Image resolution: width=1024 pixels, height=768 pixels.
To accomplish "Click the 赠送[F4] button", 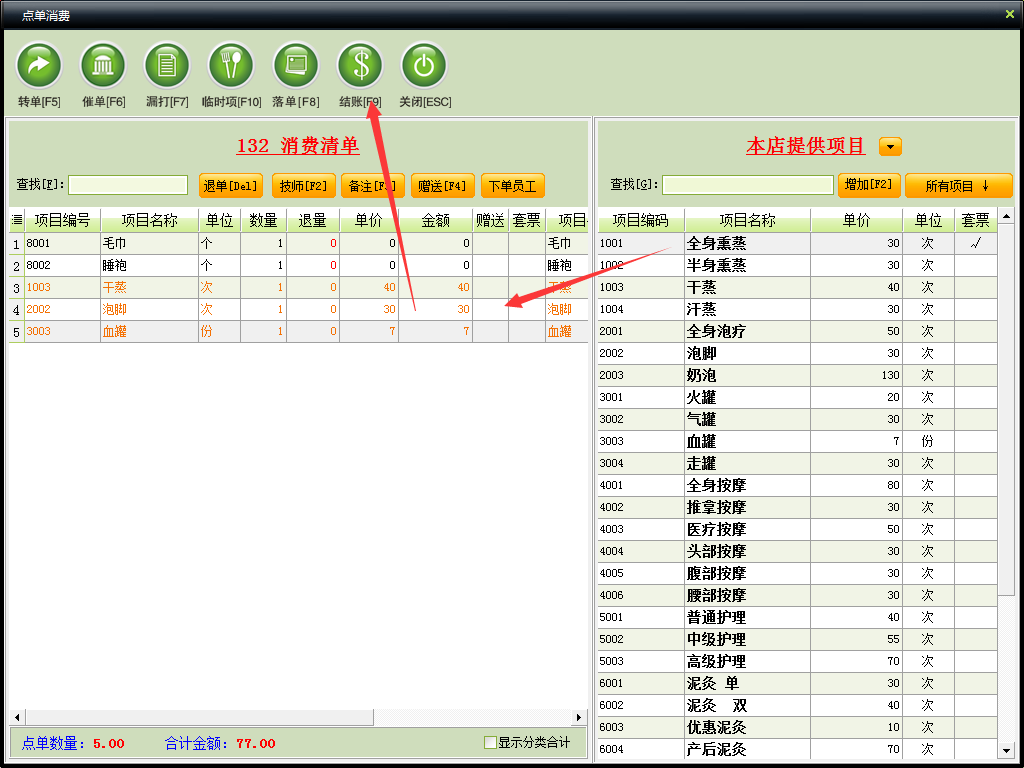I will (x=442, y=186).
